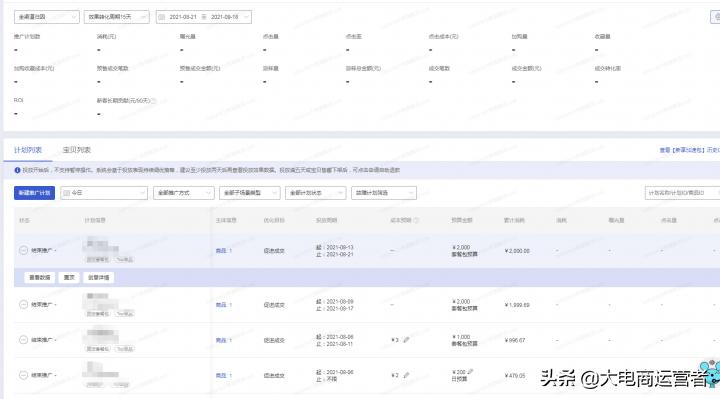Switch to the 宝贝列表 tab

click(x=77, y=150)
